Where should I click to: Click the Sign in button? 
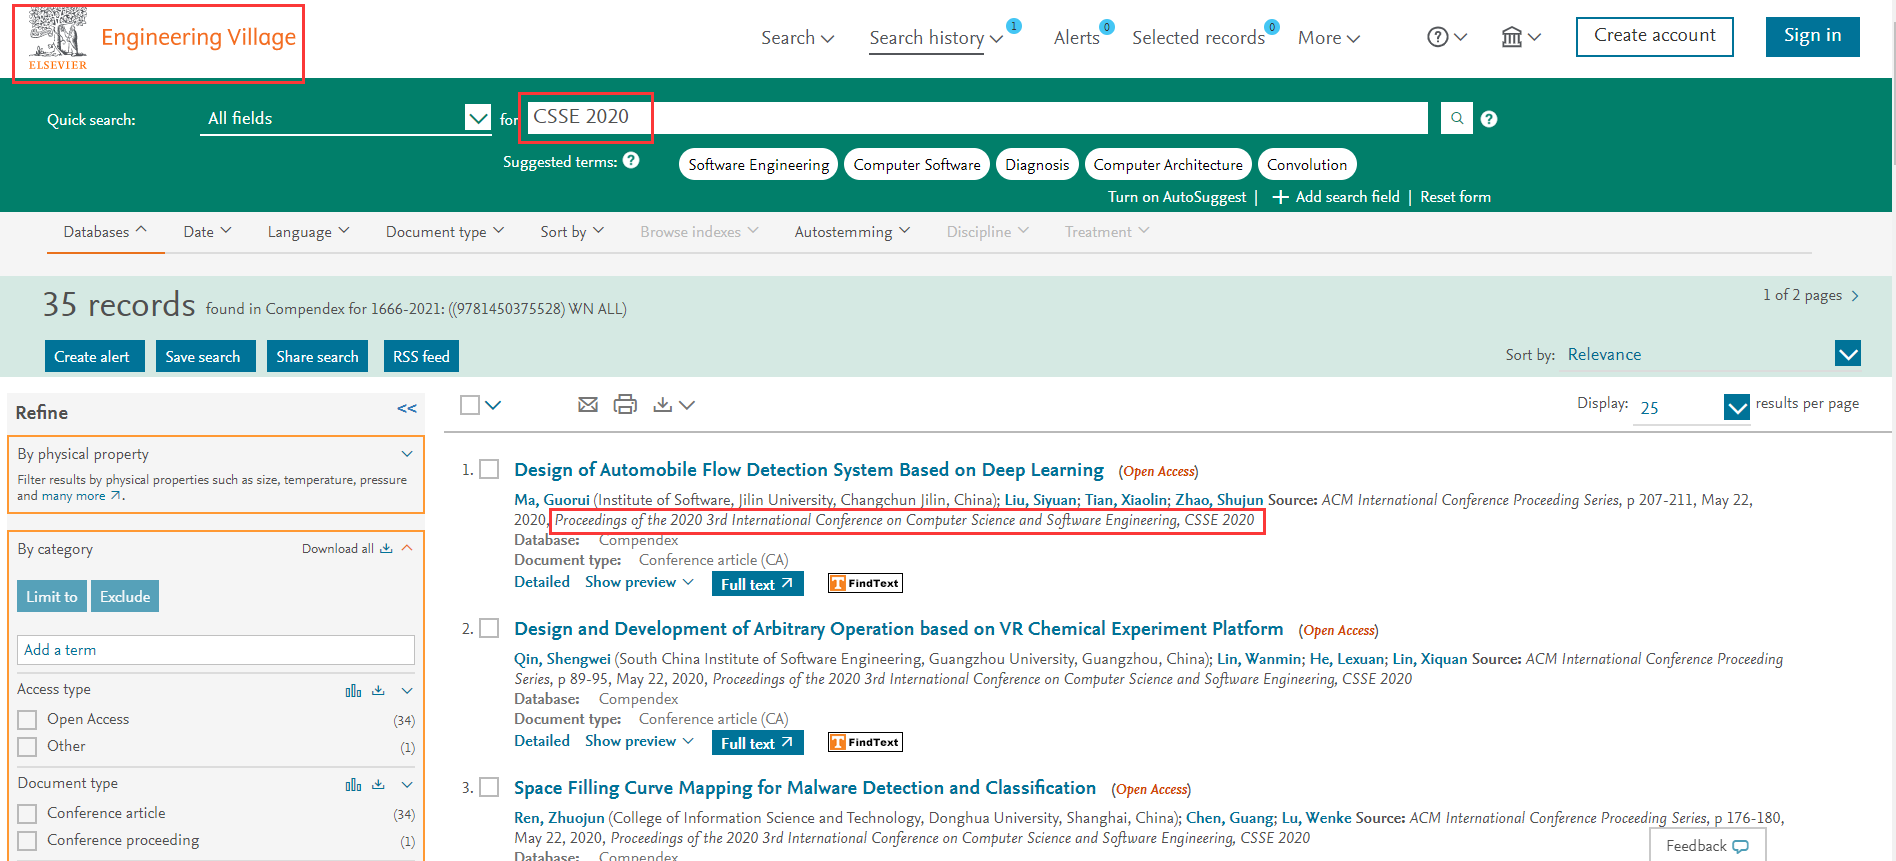(1812, 36)
